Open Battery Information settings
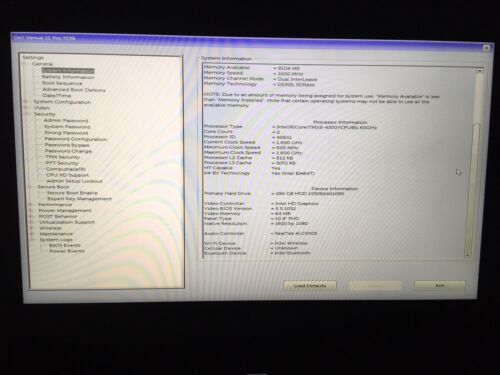500x375 pixels. [x=68, y=77]
